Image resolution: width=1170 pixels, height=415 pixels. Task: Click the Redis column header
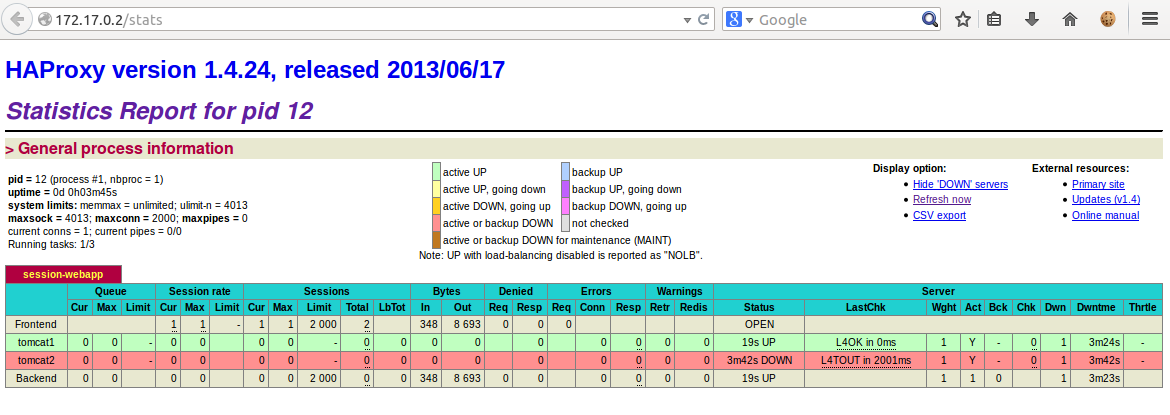click(x=693, y=307)
